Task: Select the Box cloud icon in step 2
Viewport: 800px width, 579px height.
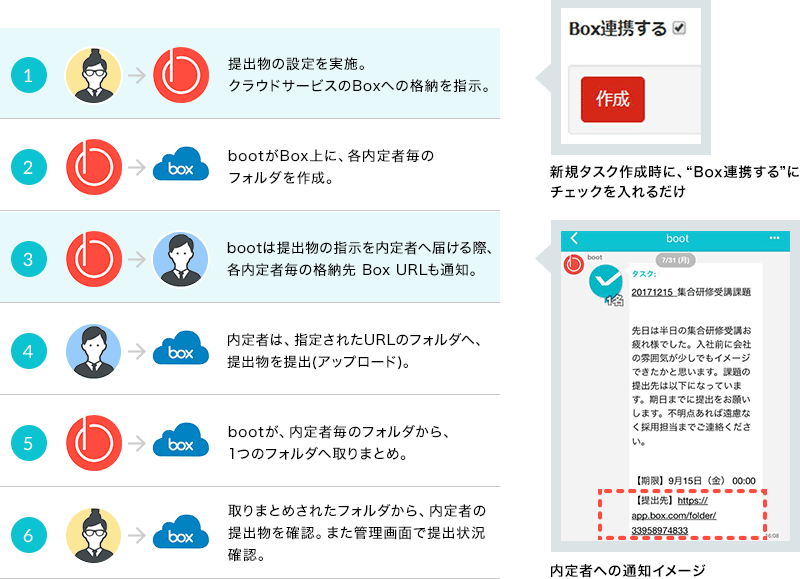Action: [x=181, y=166]
